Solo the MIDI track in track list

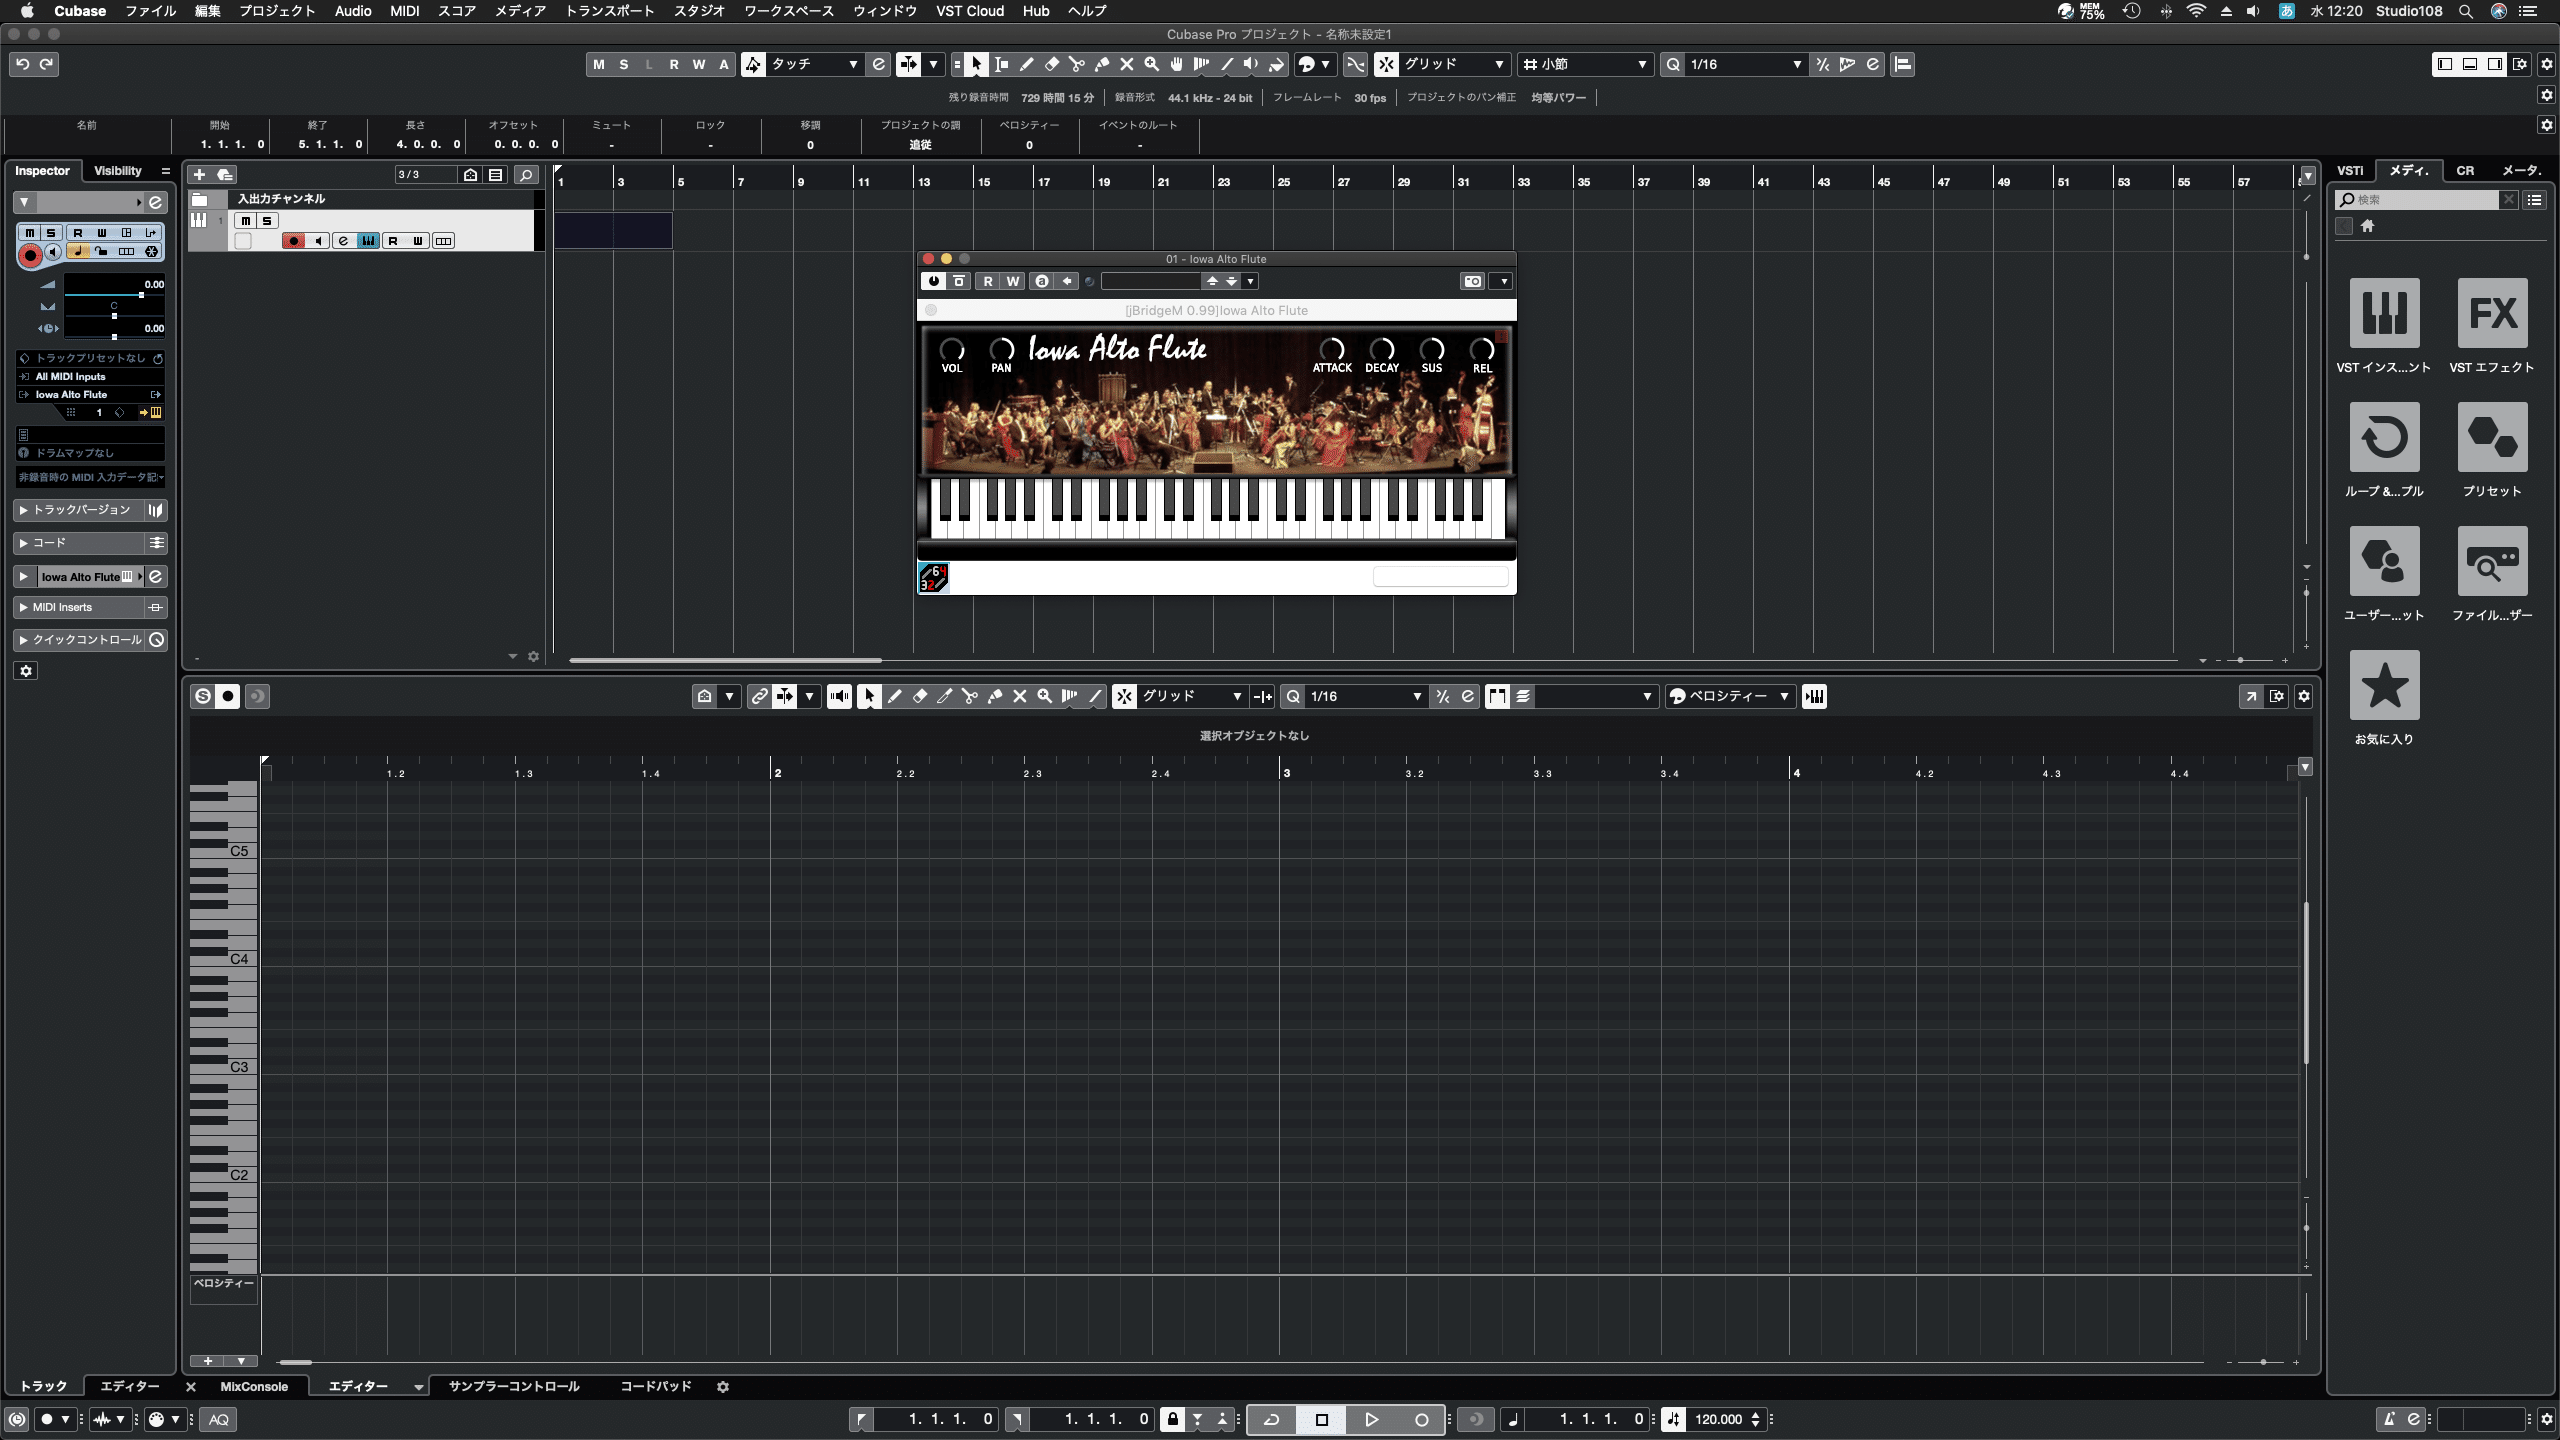pos(267,221)
